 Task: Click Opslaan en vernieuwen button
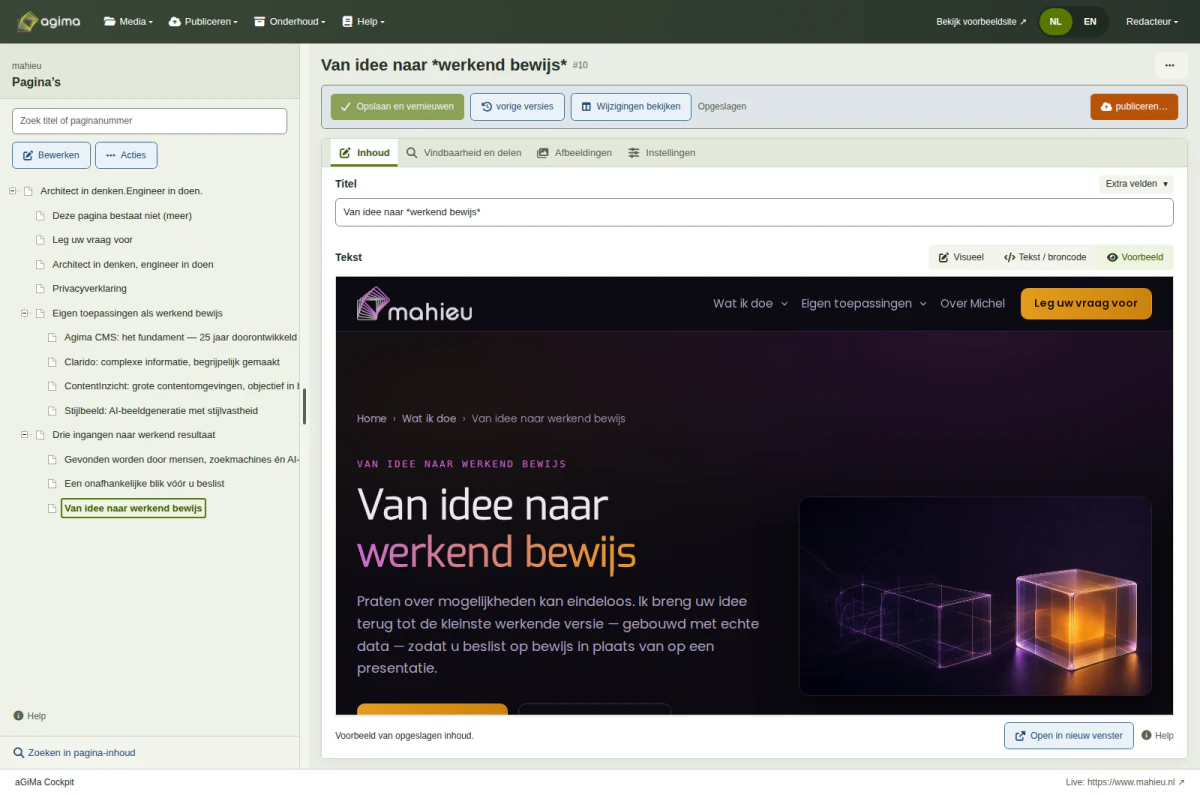coord(397,106)
